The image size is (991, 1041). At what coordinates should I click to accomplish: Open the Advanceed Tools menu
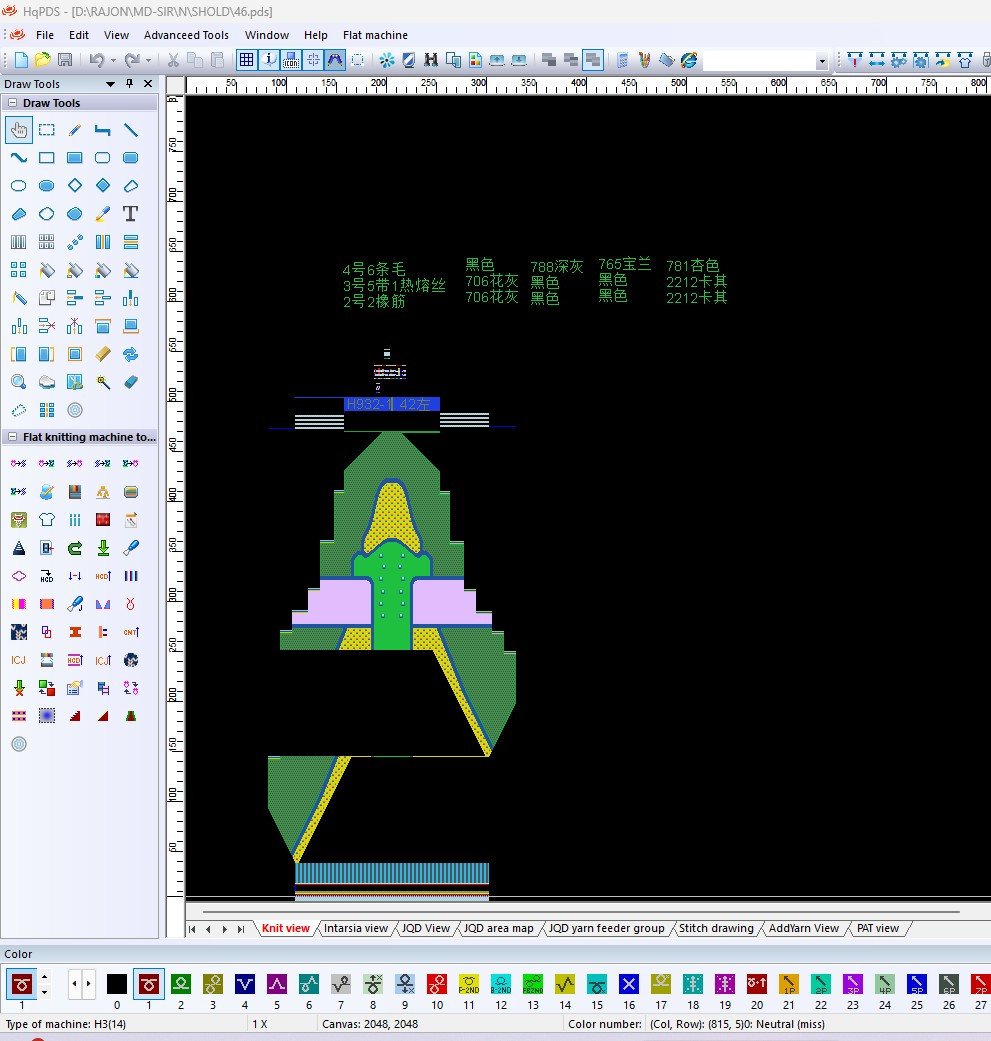pos(186,35)
